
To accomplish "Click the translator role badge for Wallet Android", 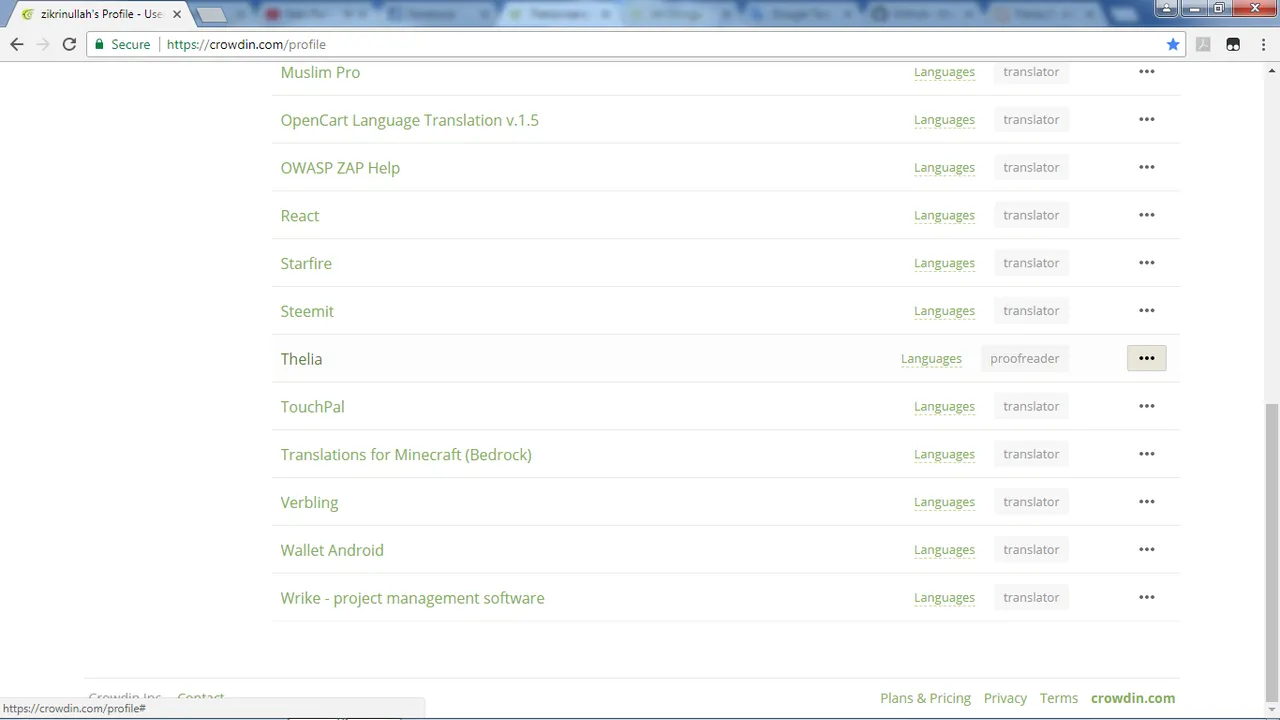I will click(1031, 550).
